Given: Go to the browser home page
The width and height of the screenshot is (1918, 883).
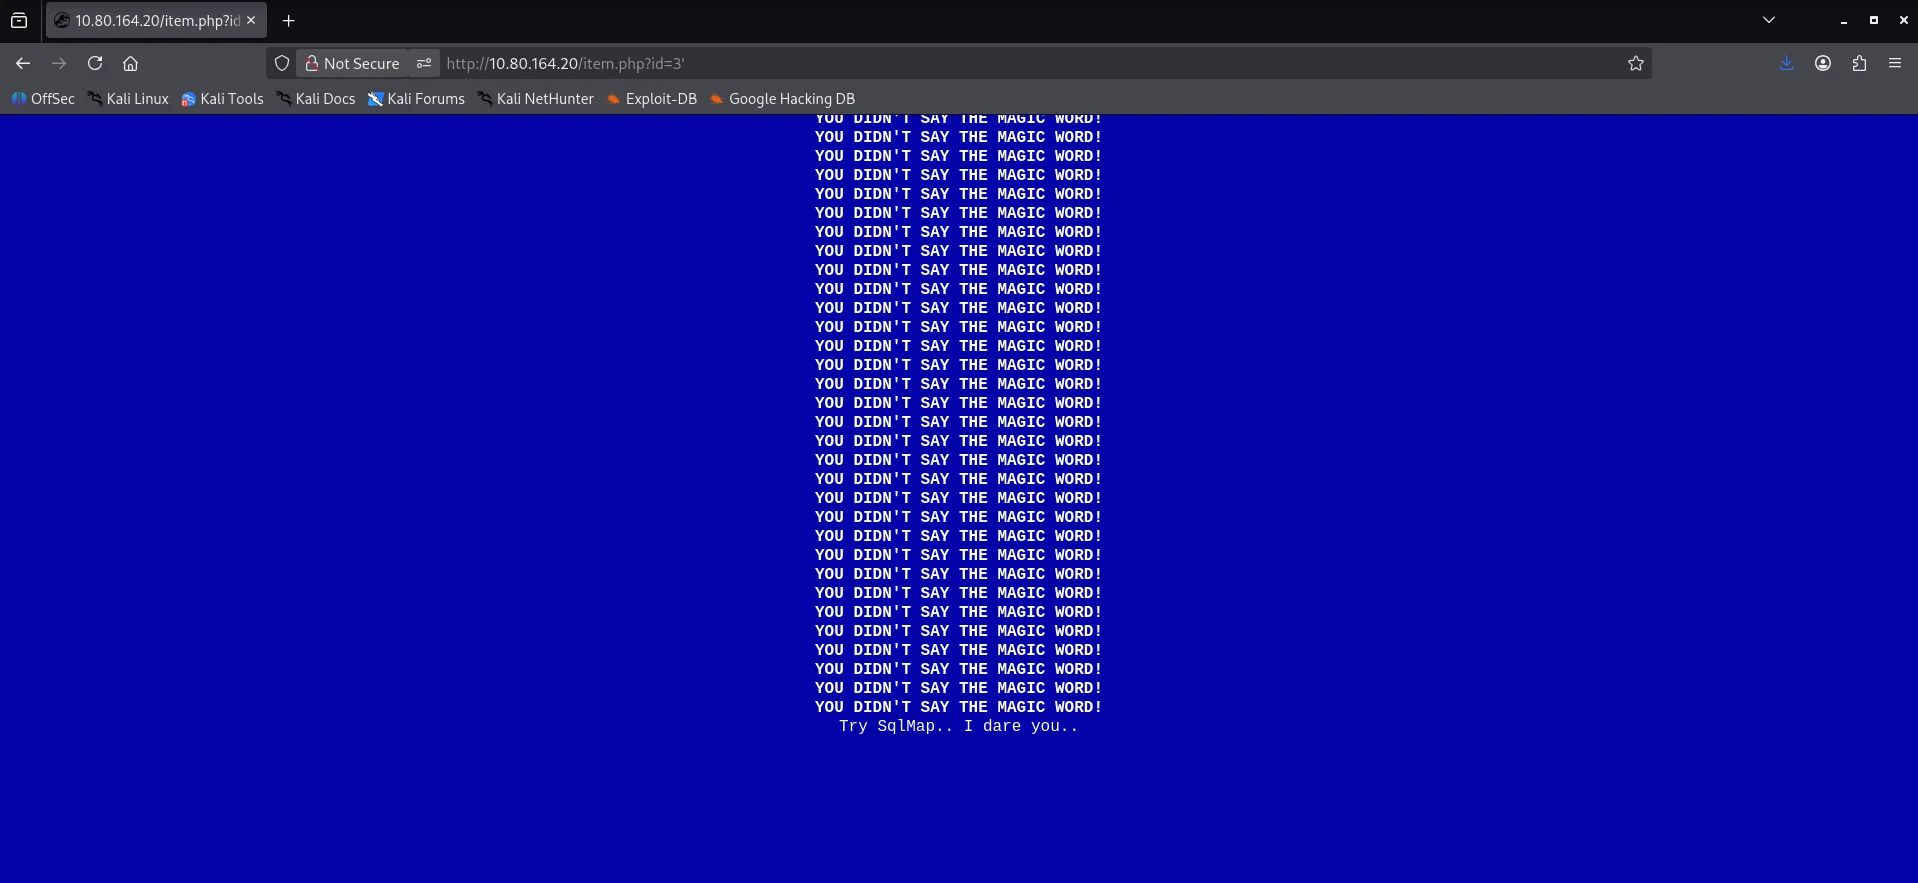Looking at the screenshot, I should click(x=130, y=63).
